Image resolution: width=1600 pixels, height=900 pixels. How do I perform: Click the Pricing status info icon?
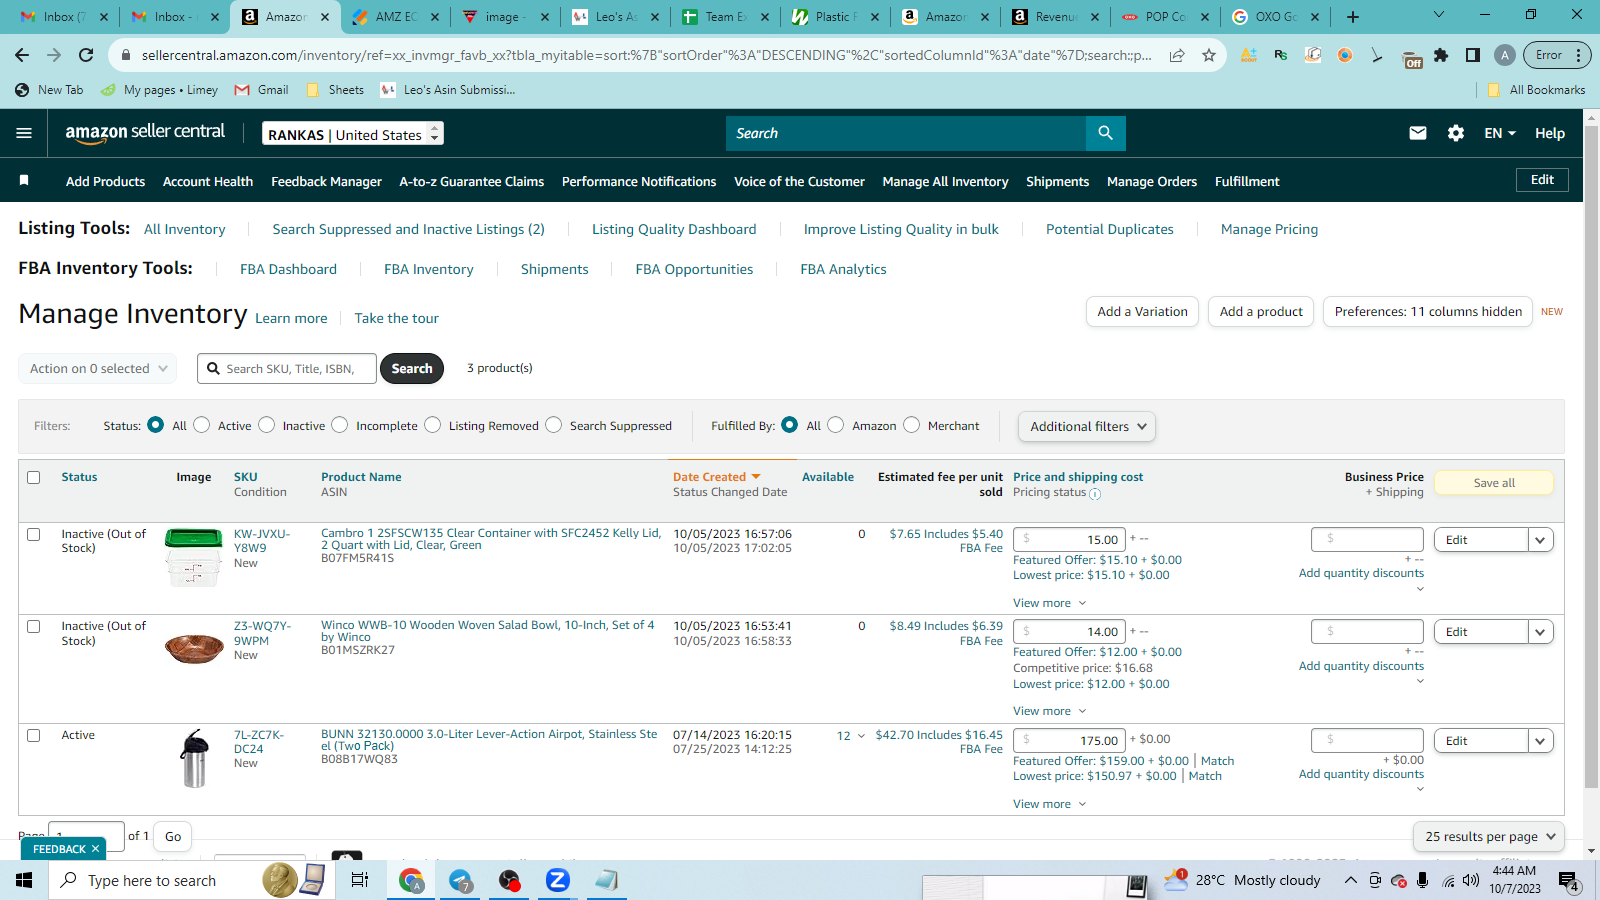pyautogui.click(x=1095, y=494)
